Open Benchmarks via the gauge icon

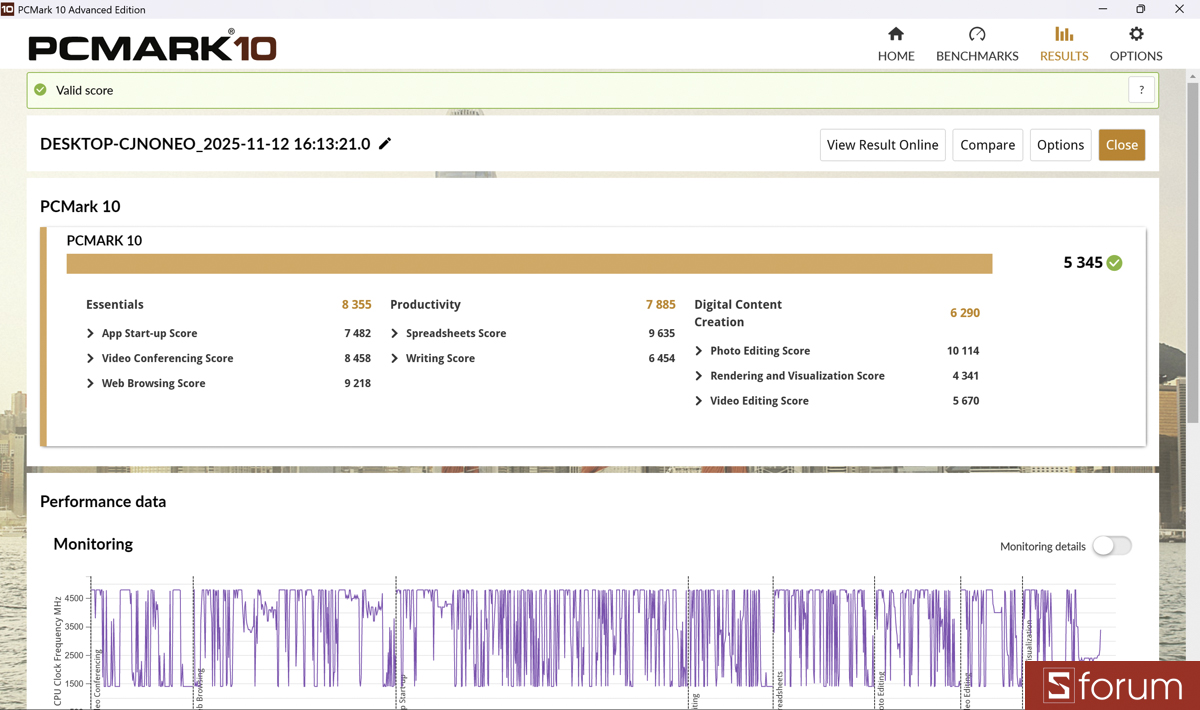pos(977,35)
